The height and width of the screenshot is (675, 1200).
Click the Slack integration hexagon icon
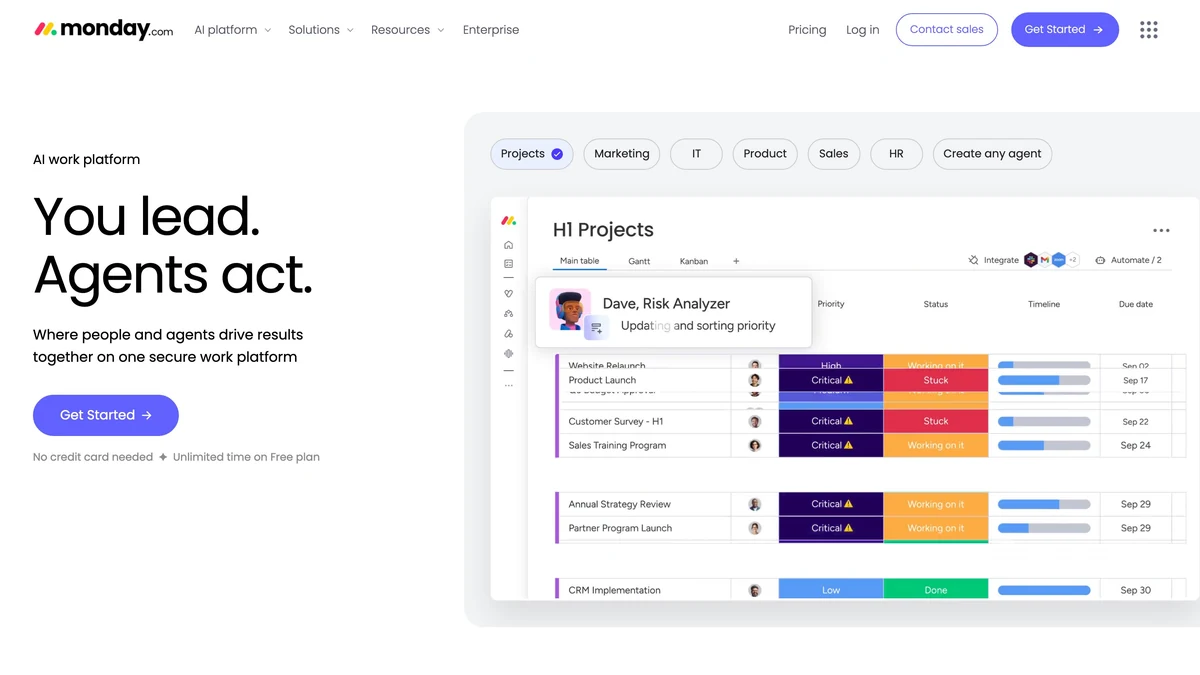coord(1031,260)
